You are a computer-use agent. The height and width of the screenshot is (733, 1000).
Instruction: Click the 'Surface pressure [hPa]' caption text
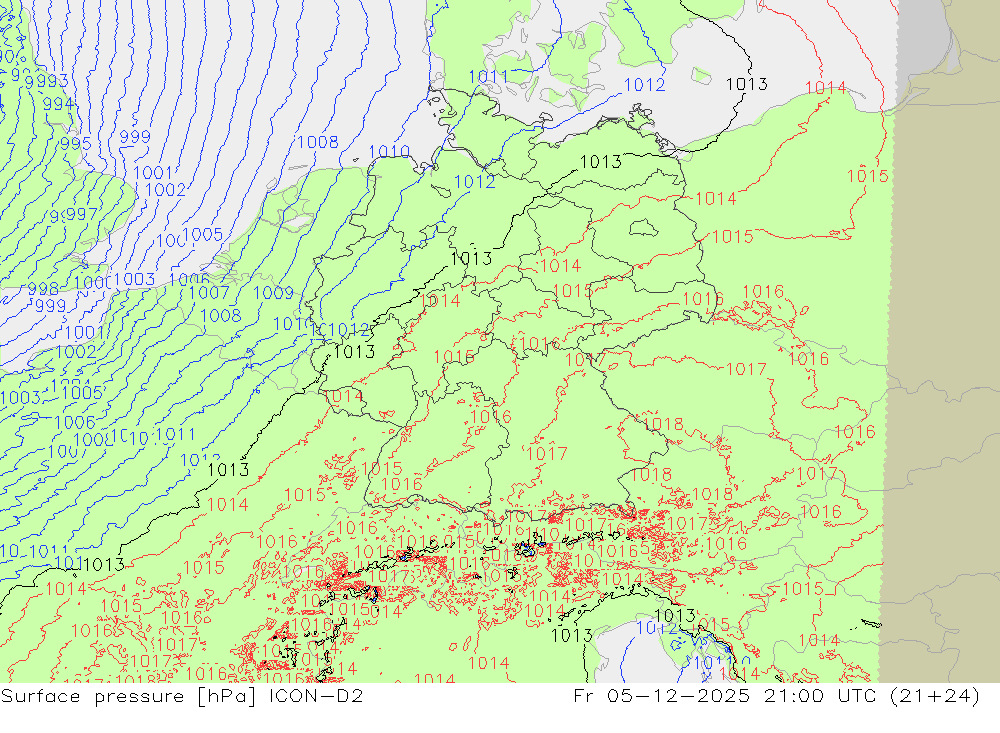[129, 696]
